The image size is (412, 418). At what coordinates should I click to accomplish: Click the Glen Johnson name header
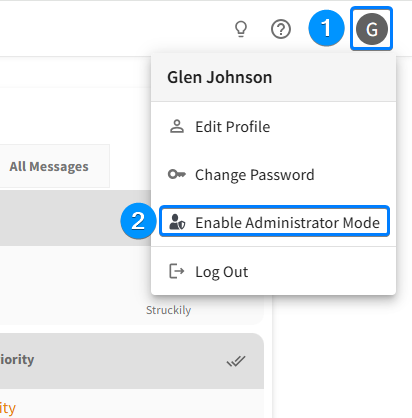[x=220, y=77]
